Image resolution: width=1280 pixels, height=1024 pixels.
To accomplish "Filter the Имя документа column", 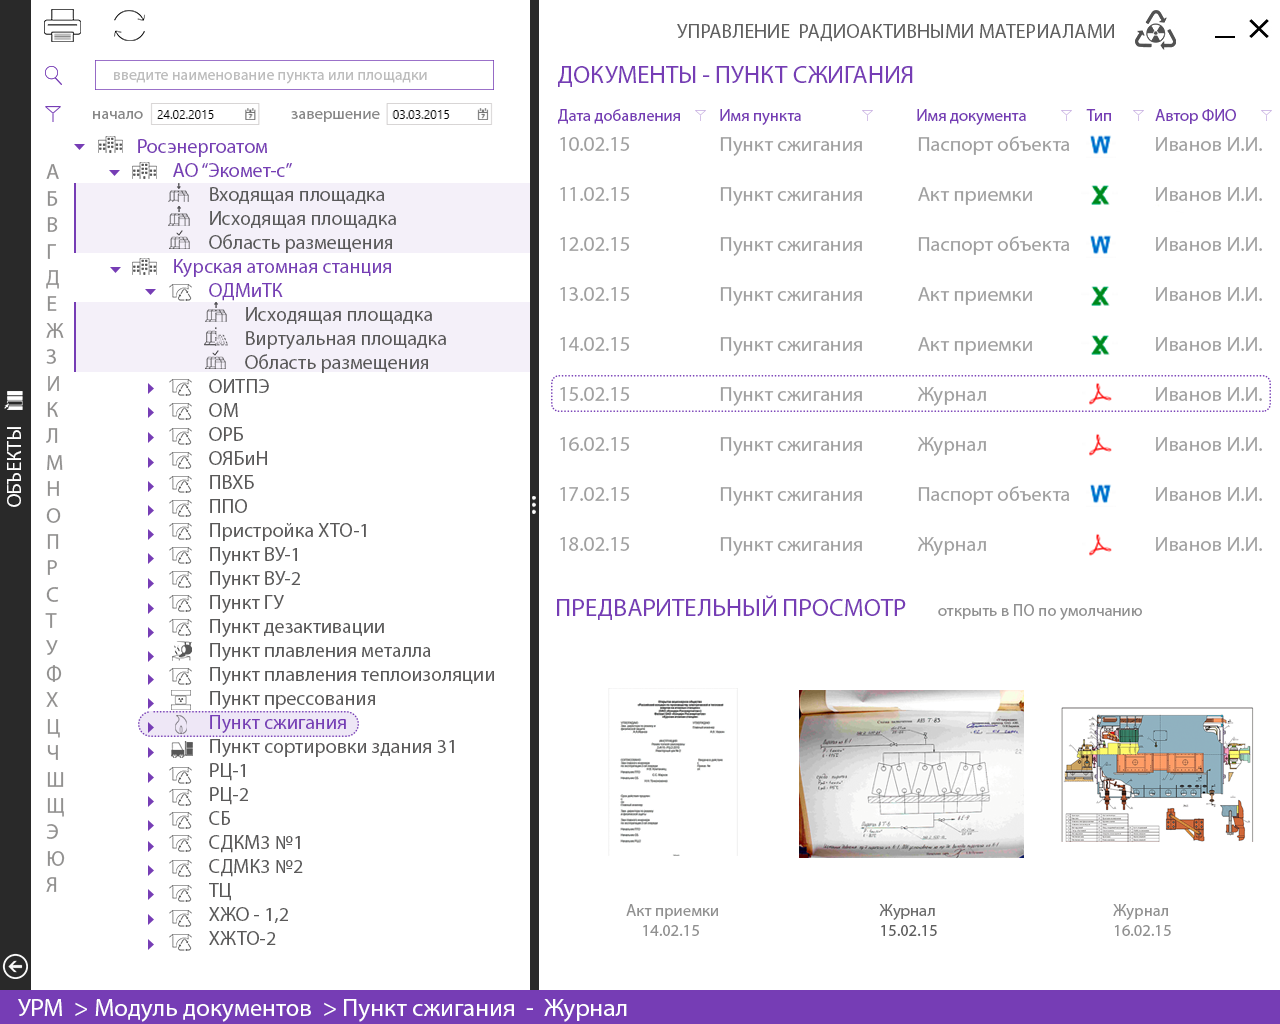I will (1066, 115).
